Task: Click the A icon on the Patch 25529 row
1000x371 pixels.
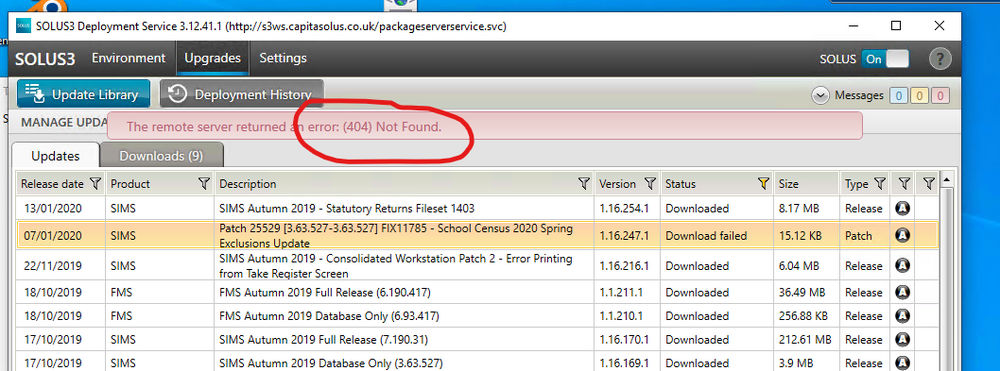Action: [902, 236]
